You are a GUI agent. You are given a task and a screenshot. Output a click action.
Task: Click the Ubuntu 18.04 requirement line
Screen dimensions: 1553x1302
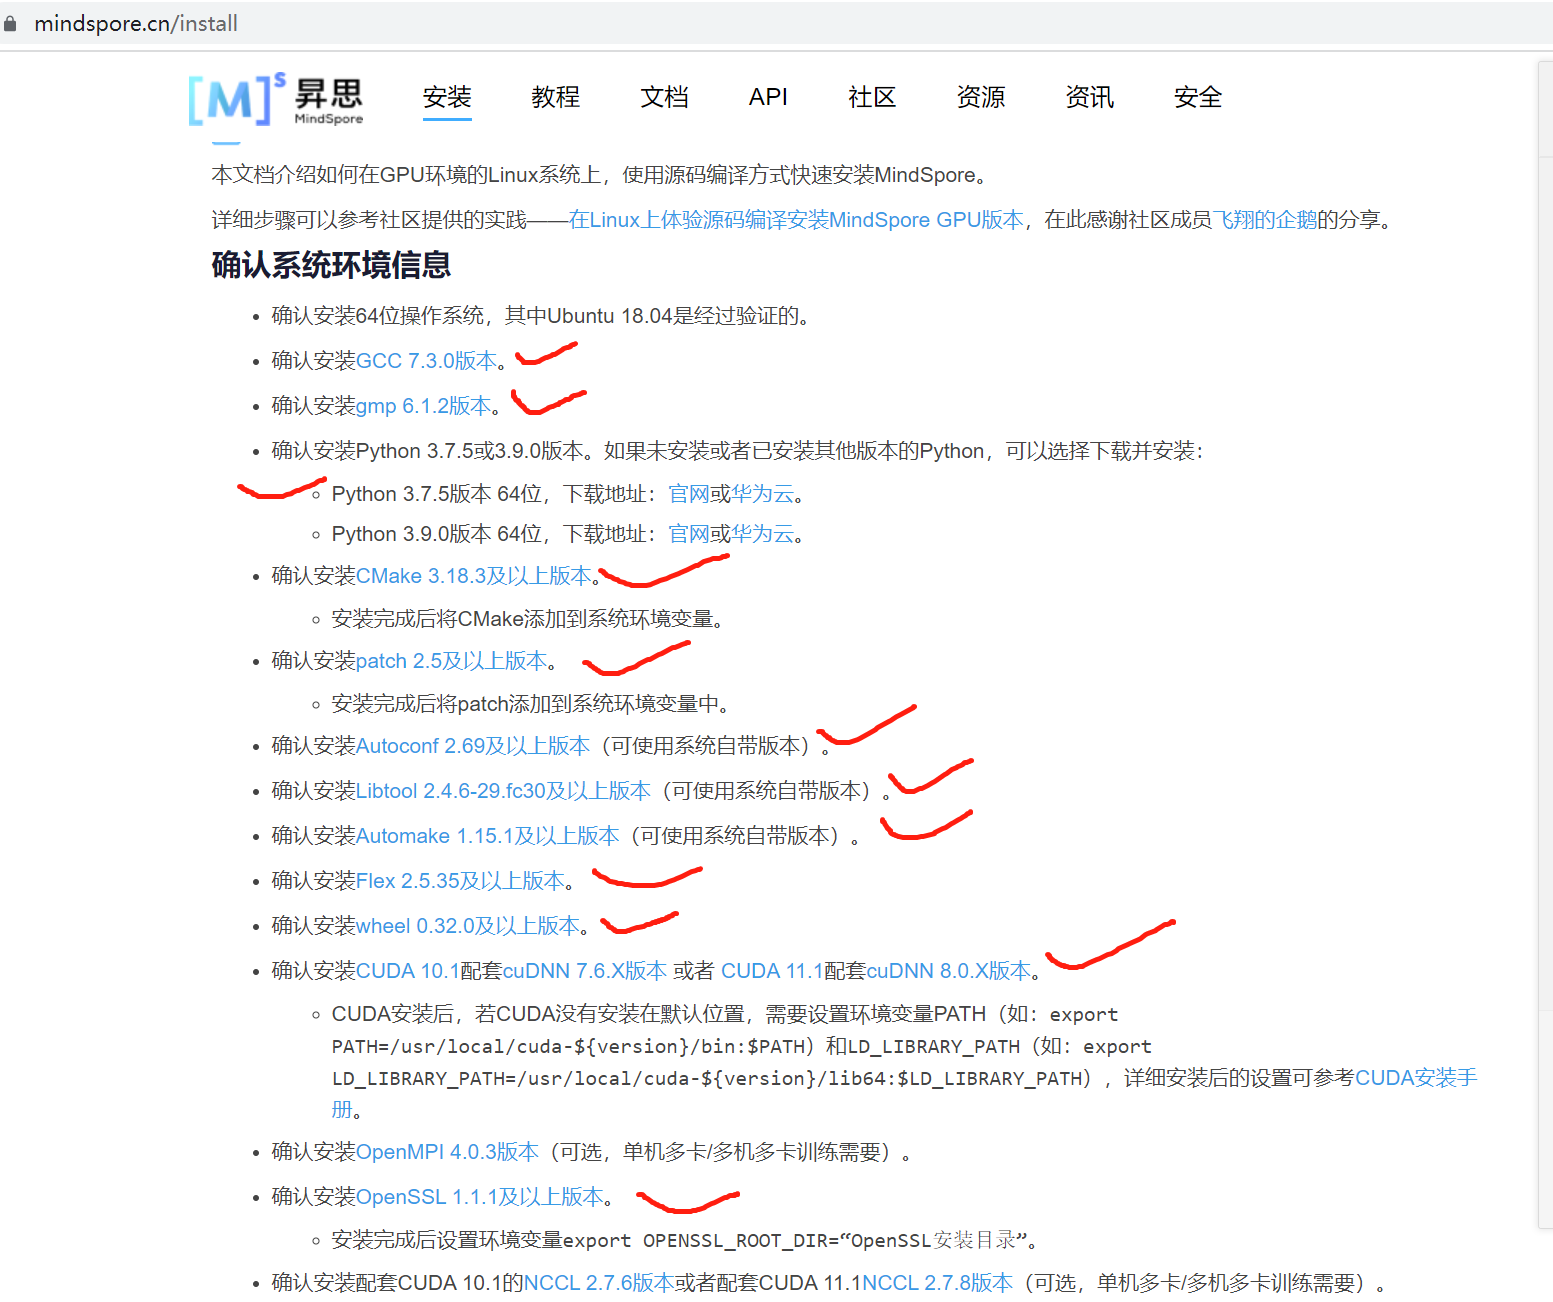[541, 316]
